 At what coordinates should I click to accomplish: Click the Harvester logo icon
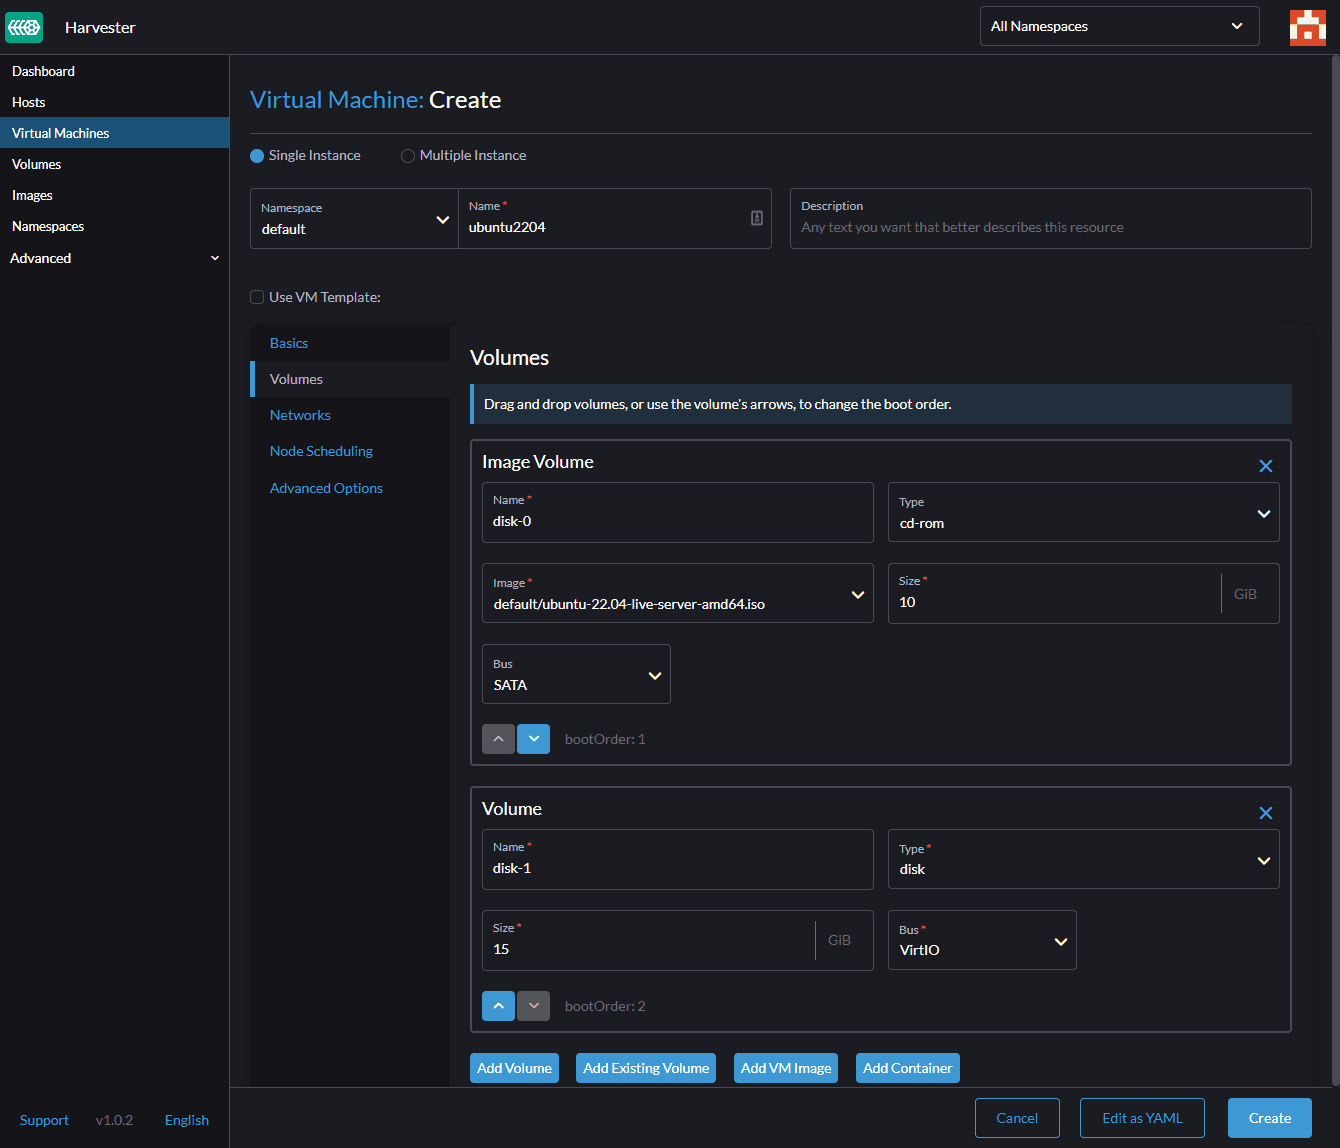click(x=24, y=27)
